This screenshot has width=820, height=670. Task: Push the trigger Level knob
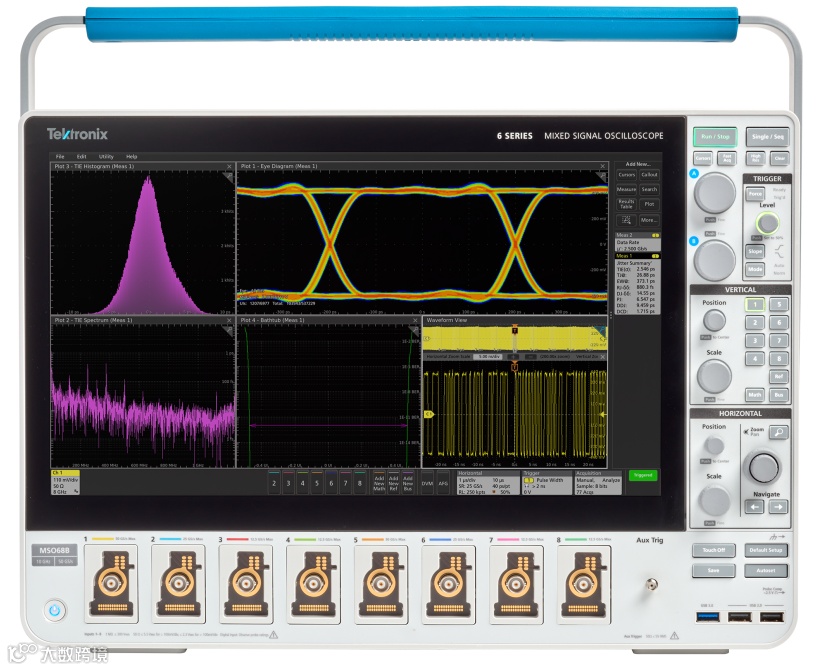click(768, 223)
